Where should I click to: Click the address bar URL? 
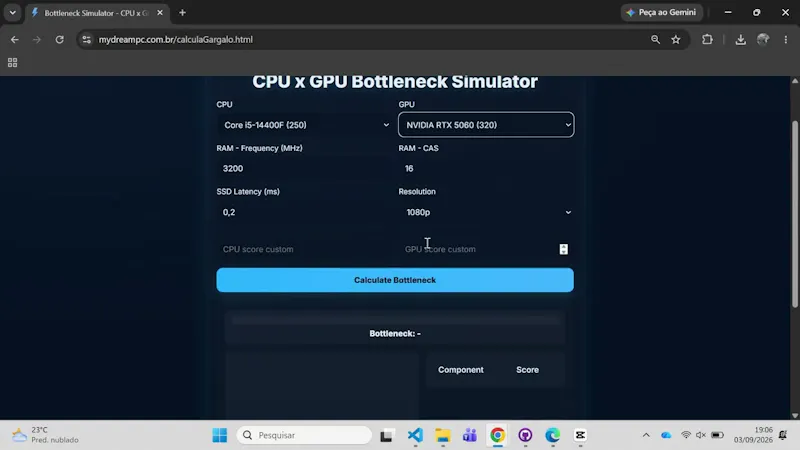(x=176, y=39)
